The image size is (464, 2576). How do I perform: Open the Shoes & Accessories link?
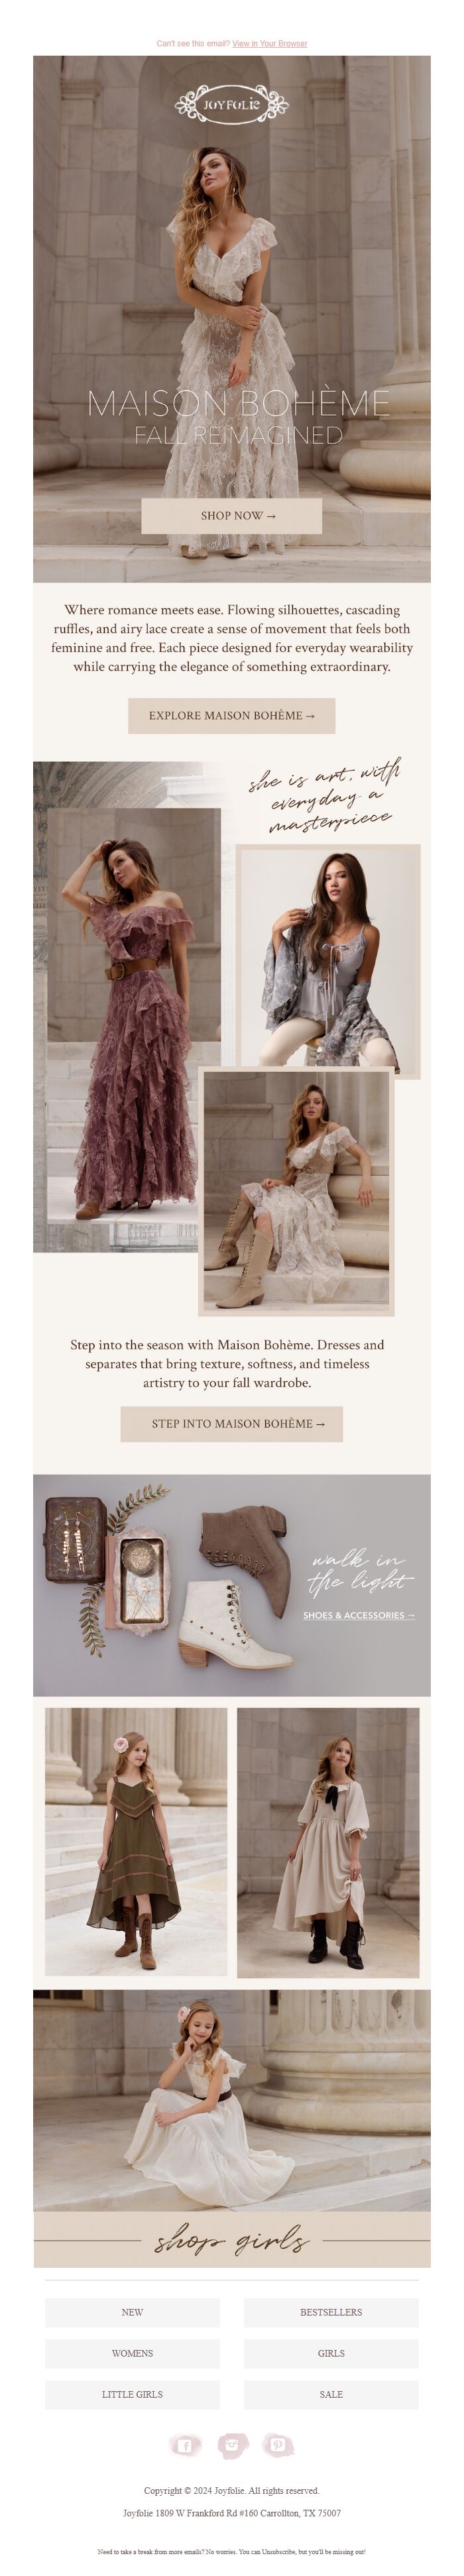click(x=359, y=1615)
